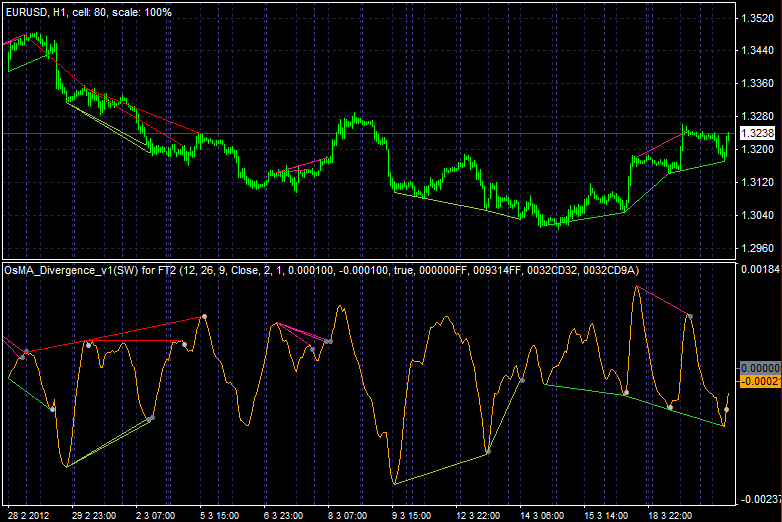Click the 9 3 15:00 time label
The height and width of the screenshot is (522, 782).
(411, 516)
